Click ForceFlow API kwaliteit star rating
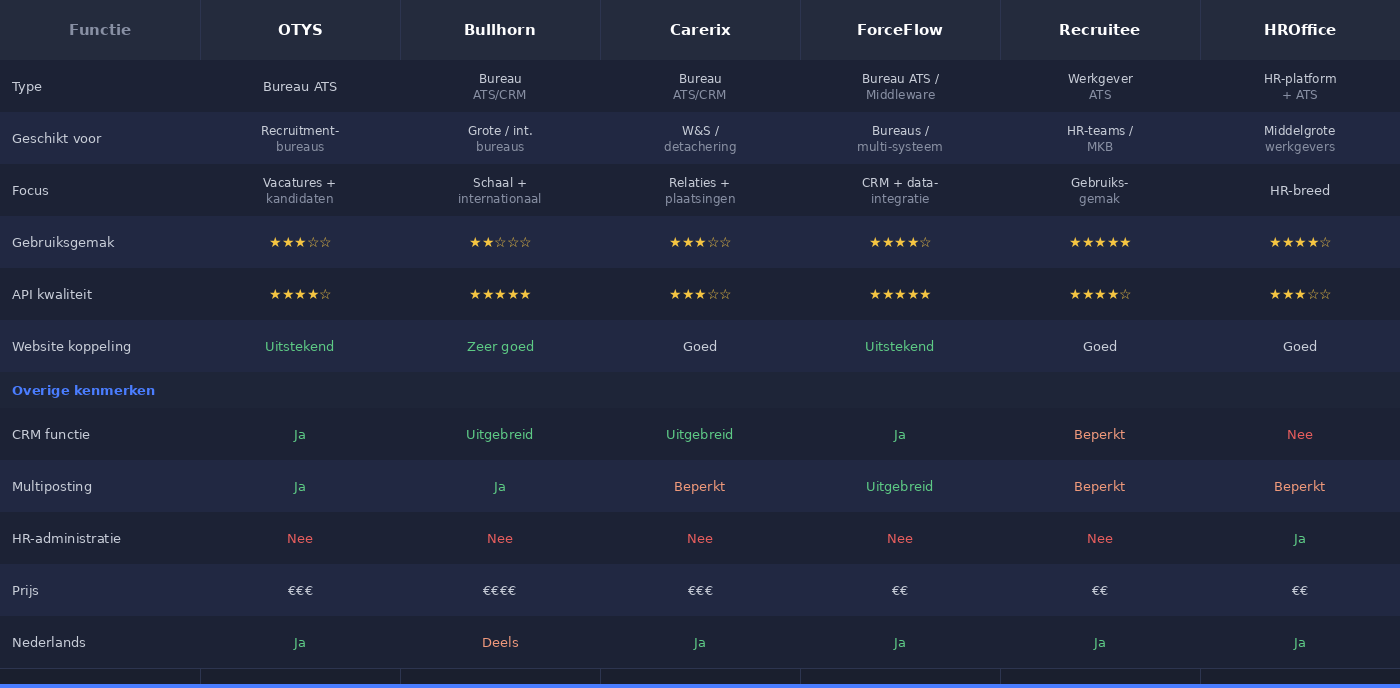This screenshot has height=688, width=1400. click(x=900, y=295)
